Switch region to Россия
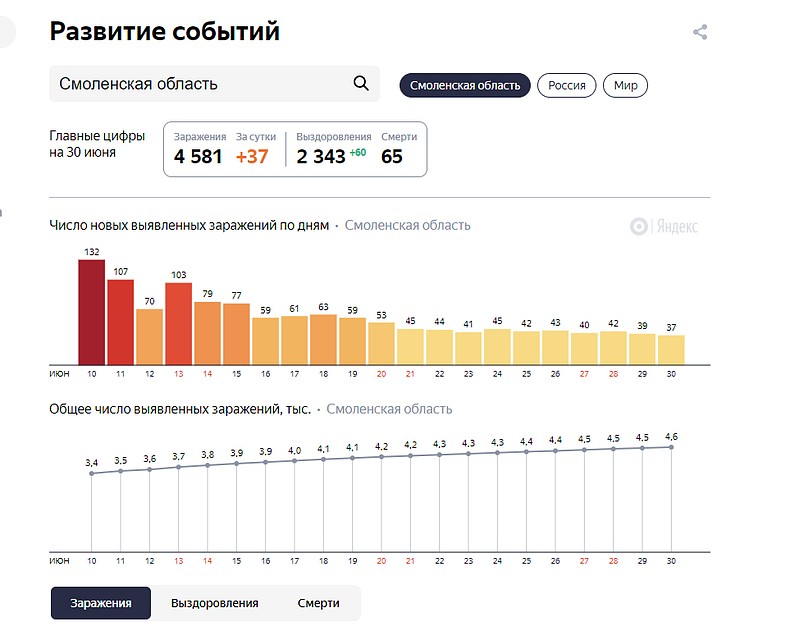The width and height of the screenshot is (790, 640). [x=567, y=85]
